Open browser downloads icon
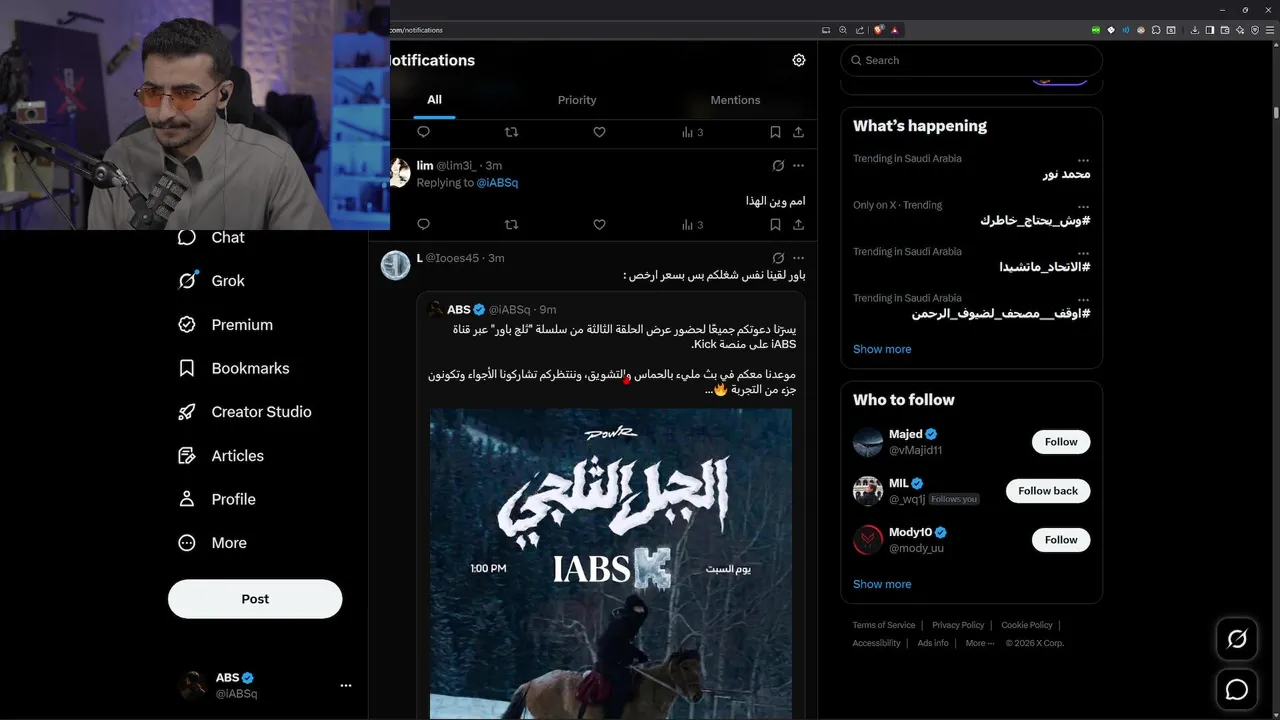 tap(1194, 30)
